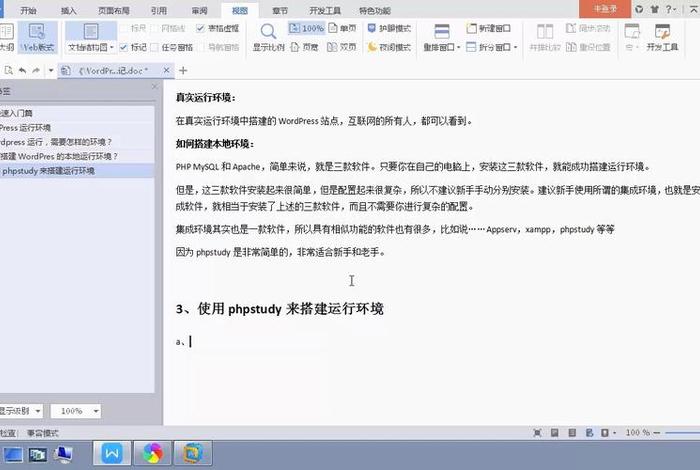Click 并排比较 side-by-side compare

[545, 37]
